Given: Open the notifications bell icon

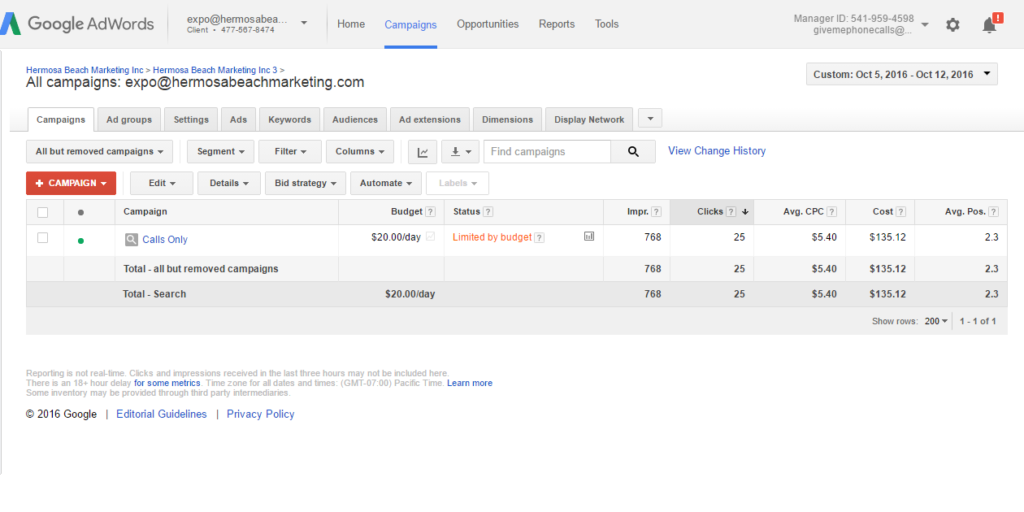Looking at the screenshot, I should click(x=990, y=25).
